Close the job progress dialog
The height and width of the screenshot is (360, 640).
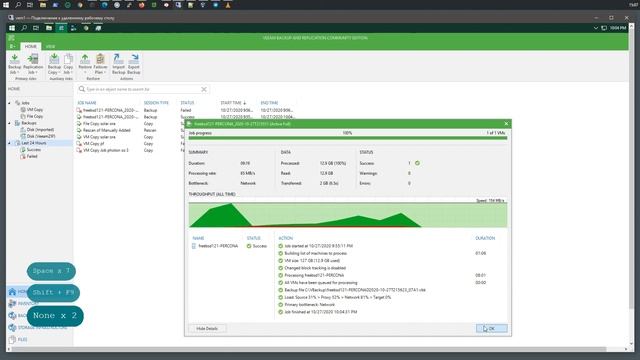pos(506,124)
